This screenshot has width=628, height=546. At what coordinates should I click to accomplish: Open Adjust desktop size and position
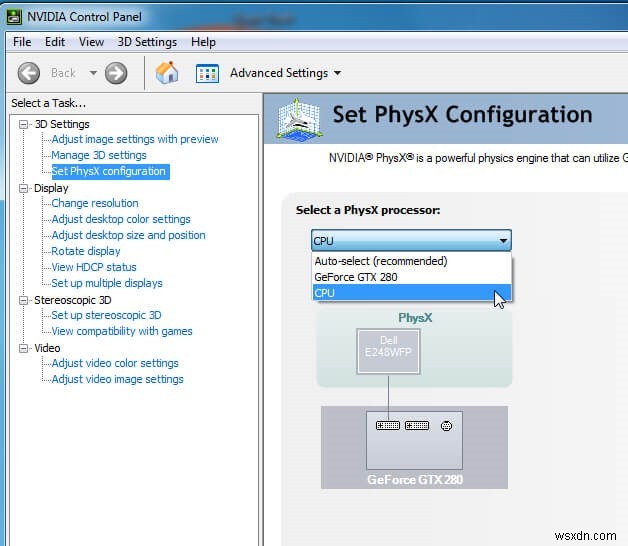pyautogui.click(x=129, y=236)
